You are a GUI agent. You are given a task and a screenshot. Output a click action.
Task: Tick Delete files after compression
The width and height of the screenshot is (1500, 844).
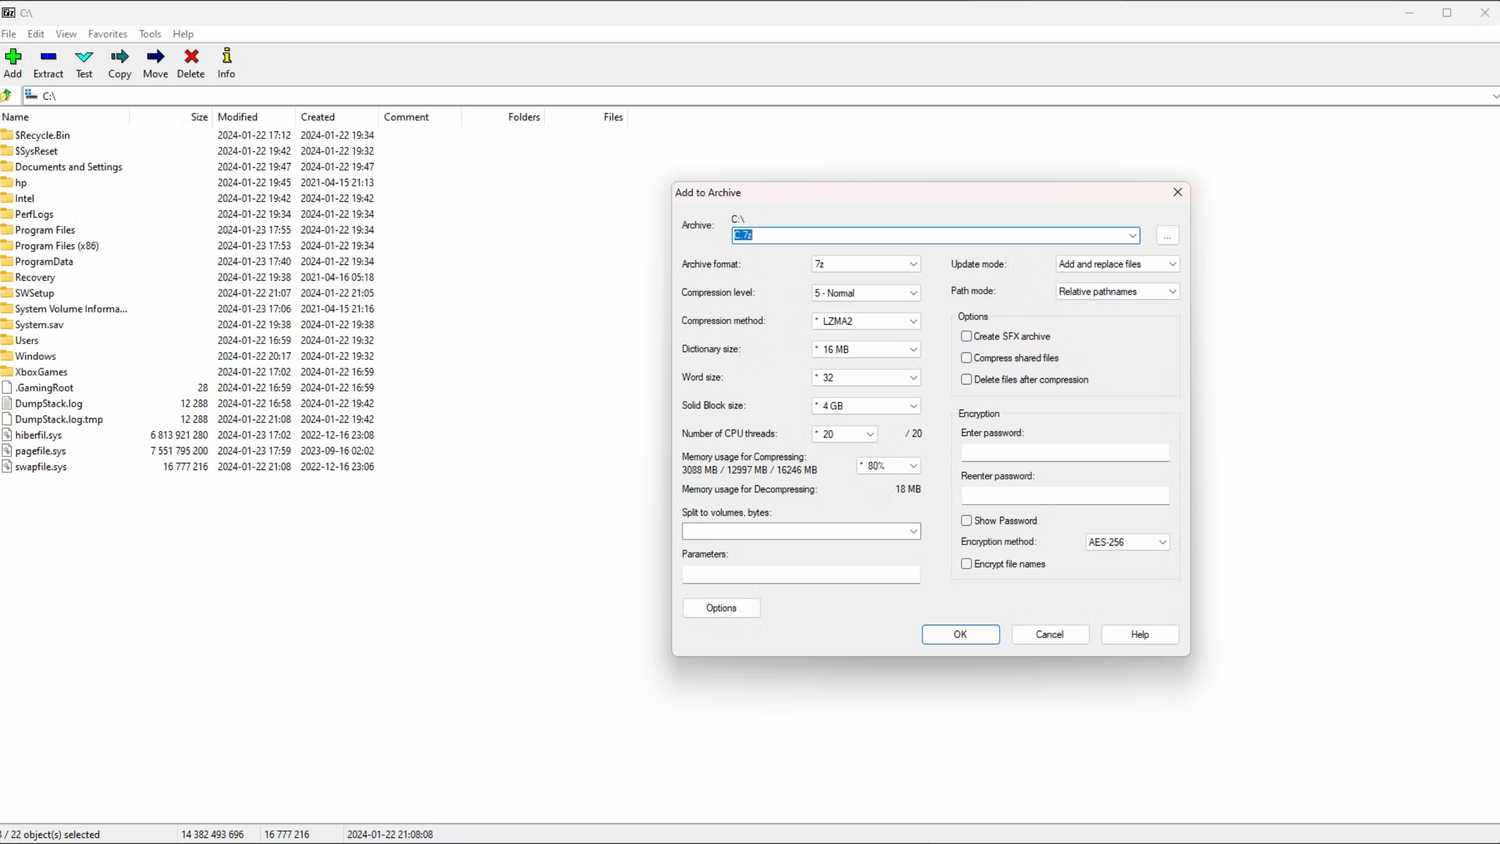[x=966, y=380]
